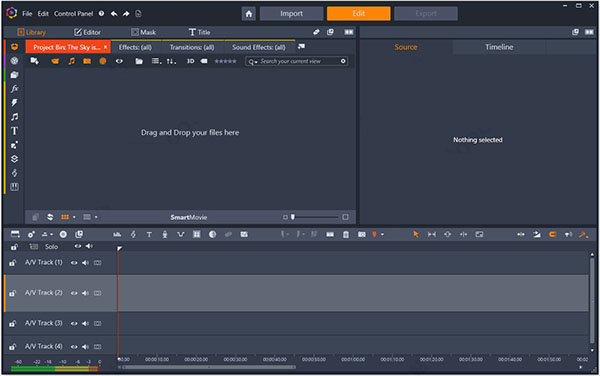Click the Audio Ducking icon in the timeline toolbar
600x376 pixels.
pyautogui.click(x=181, y=234)
